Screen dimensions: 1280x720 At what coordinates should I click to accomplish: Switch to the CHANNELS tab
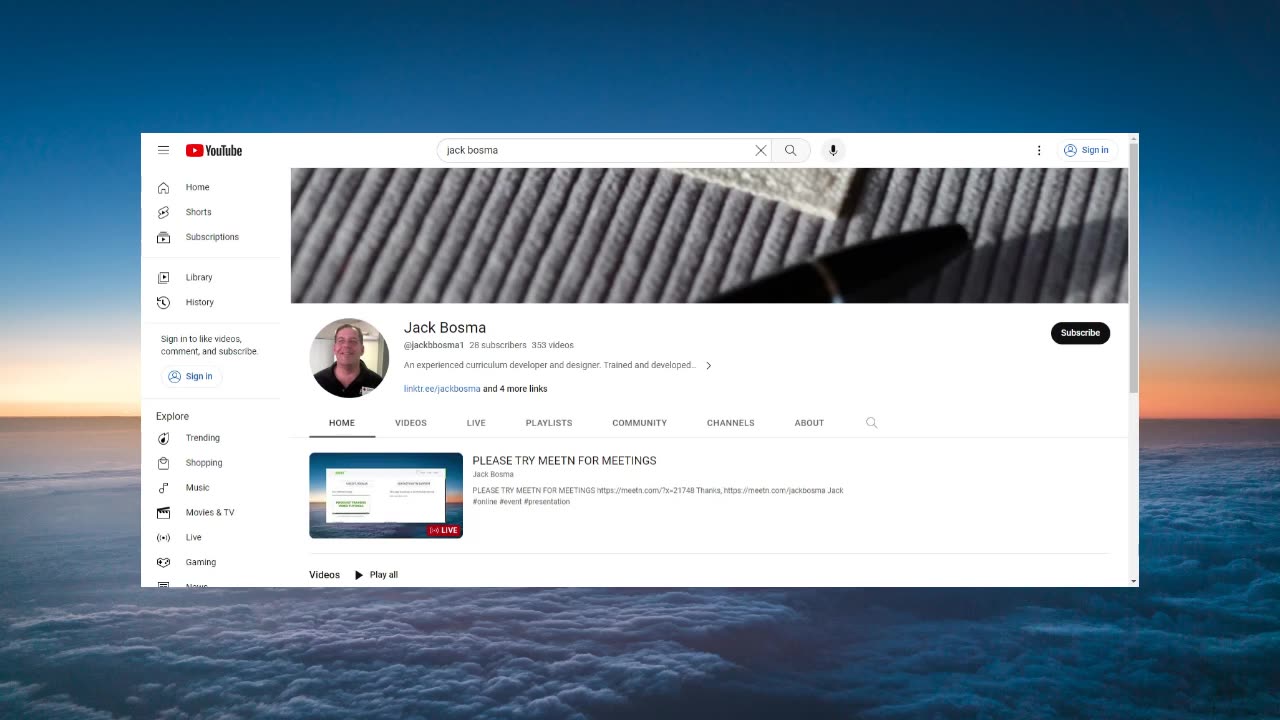click(x=731, y=423)
